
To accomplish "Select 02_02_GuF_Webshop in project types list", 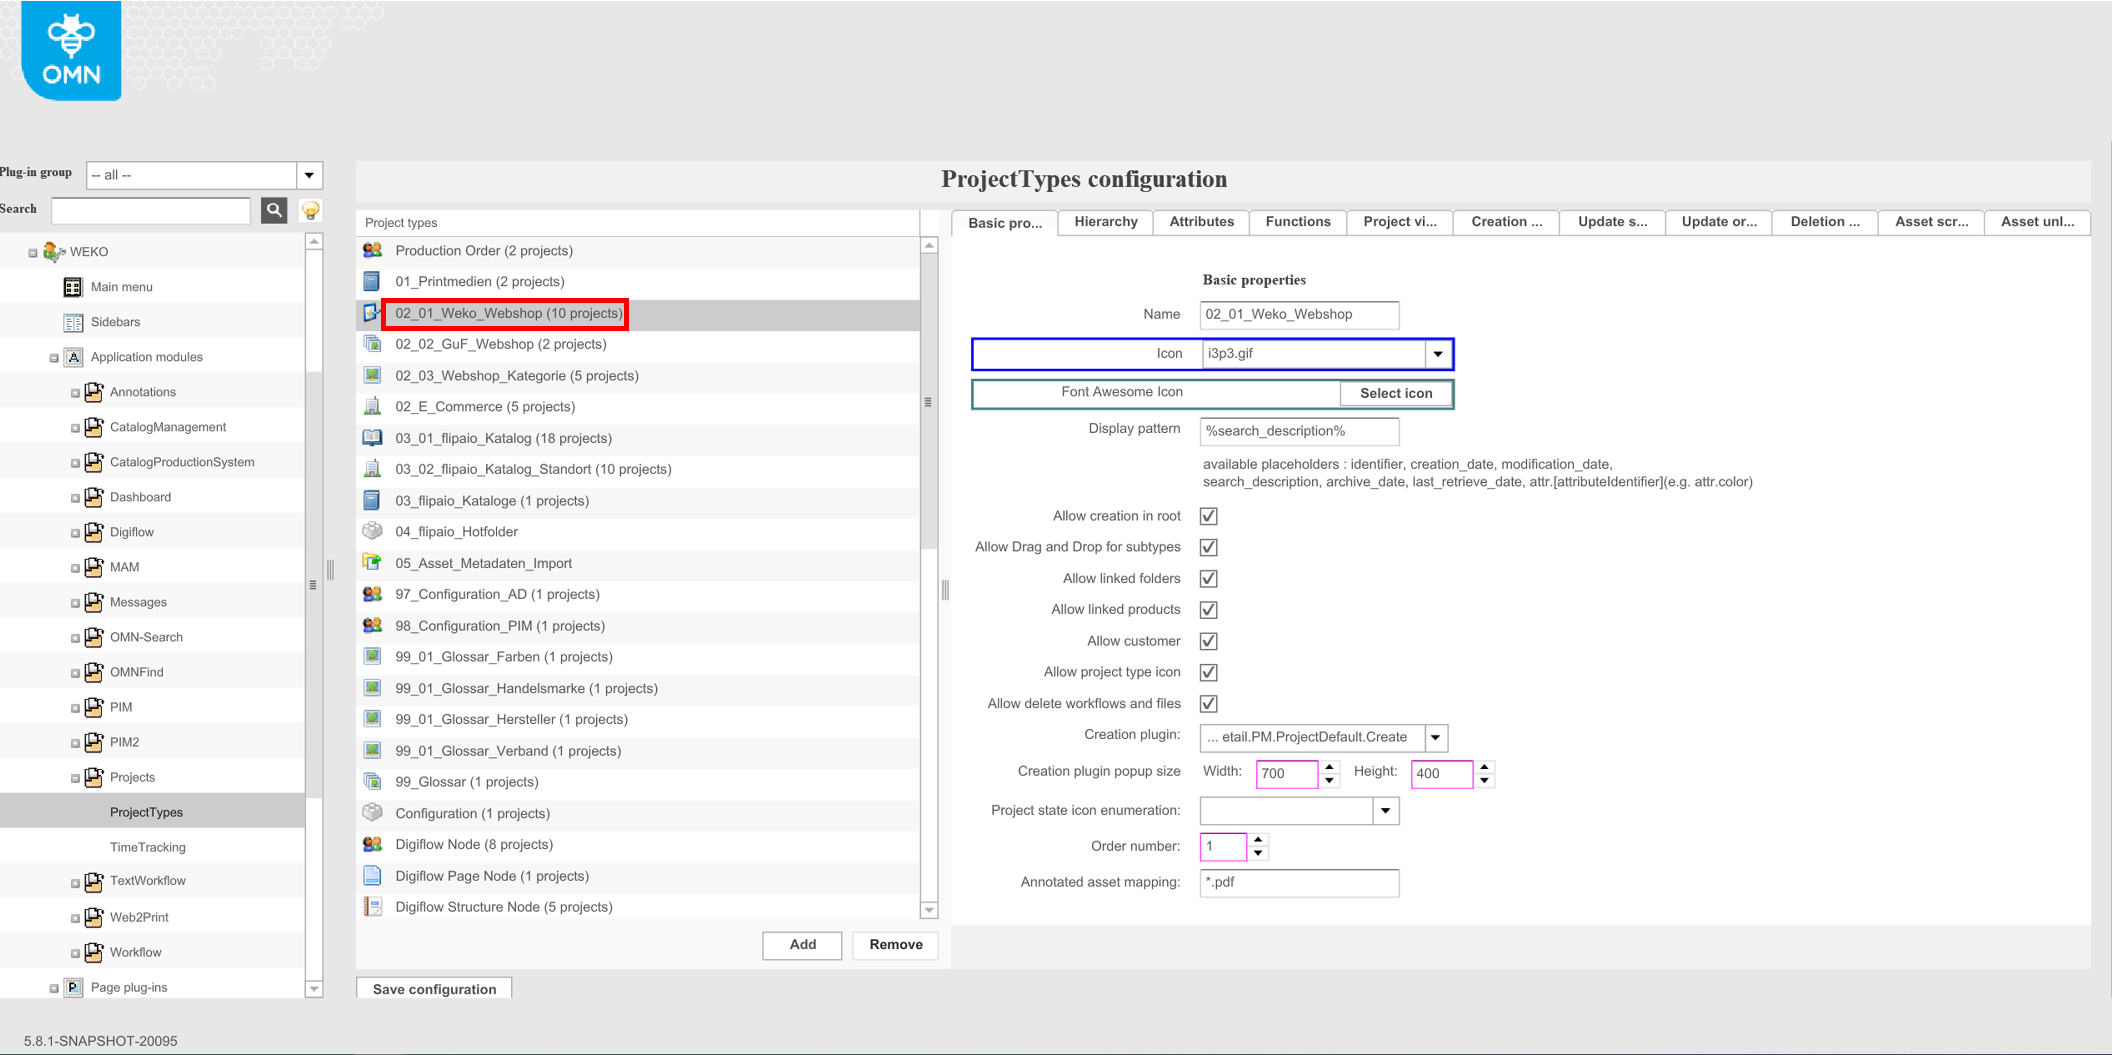I will coord(500,343).
